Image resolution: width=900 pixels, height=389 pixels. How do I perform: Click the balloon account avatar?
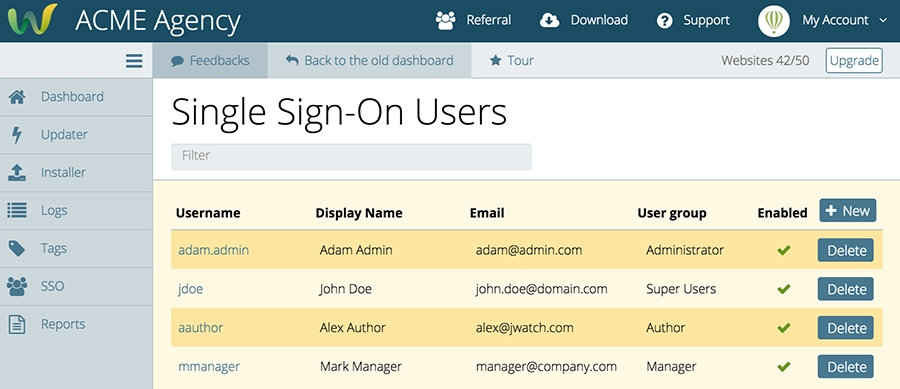[774, 21]
